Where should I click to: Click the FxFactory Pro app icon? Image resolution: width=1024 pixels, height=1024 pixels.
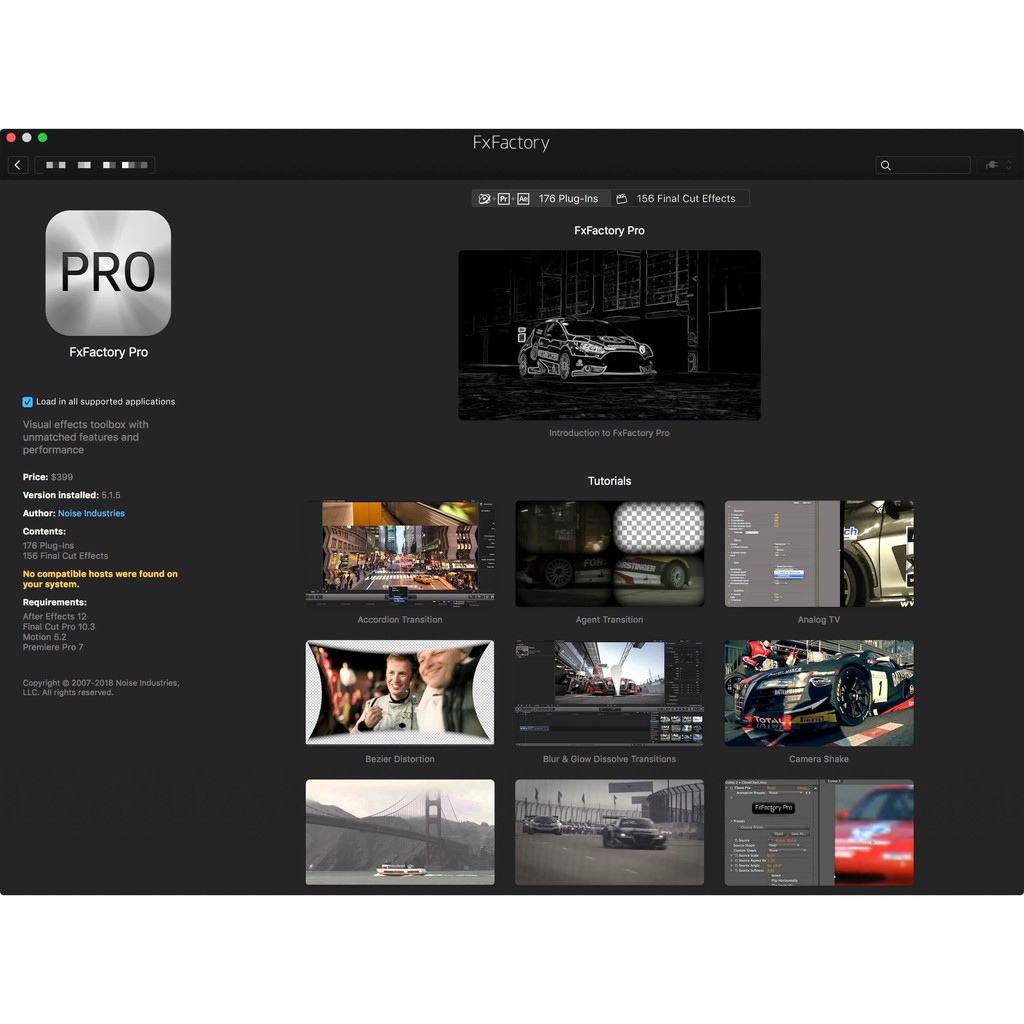108,273
